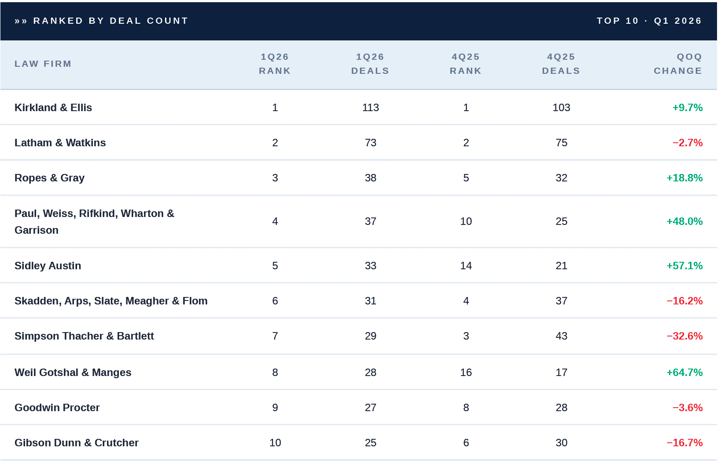721x463 pixels.
Task: Select the Goodwin Procter firm name
Action: pos(57,408)
